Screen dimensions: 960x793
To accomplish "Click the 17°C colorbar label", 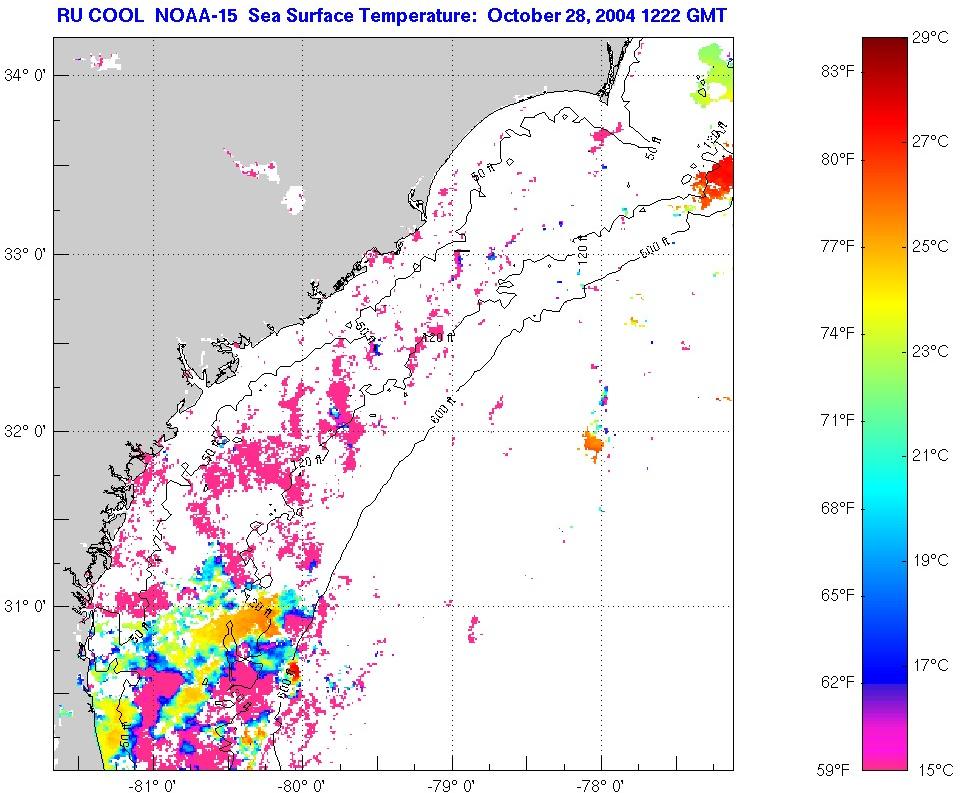I will pos(930,665).
